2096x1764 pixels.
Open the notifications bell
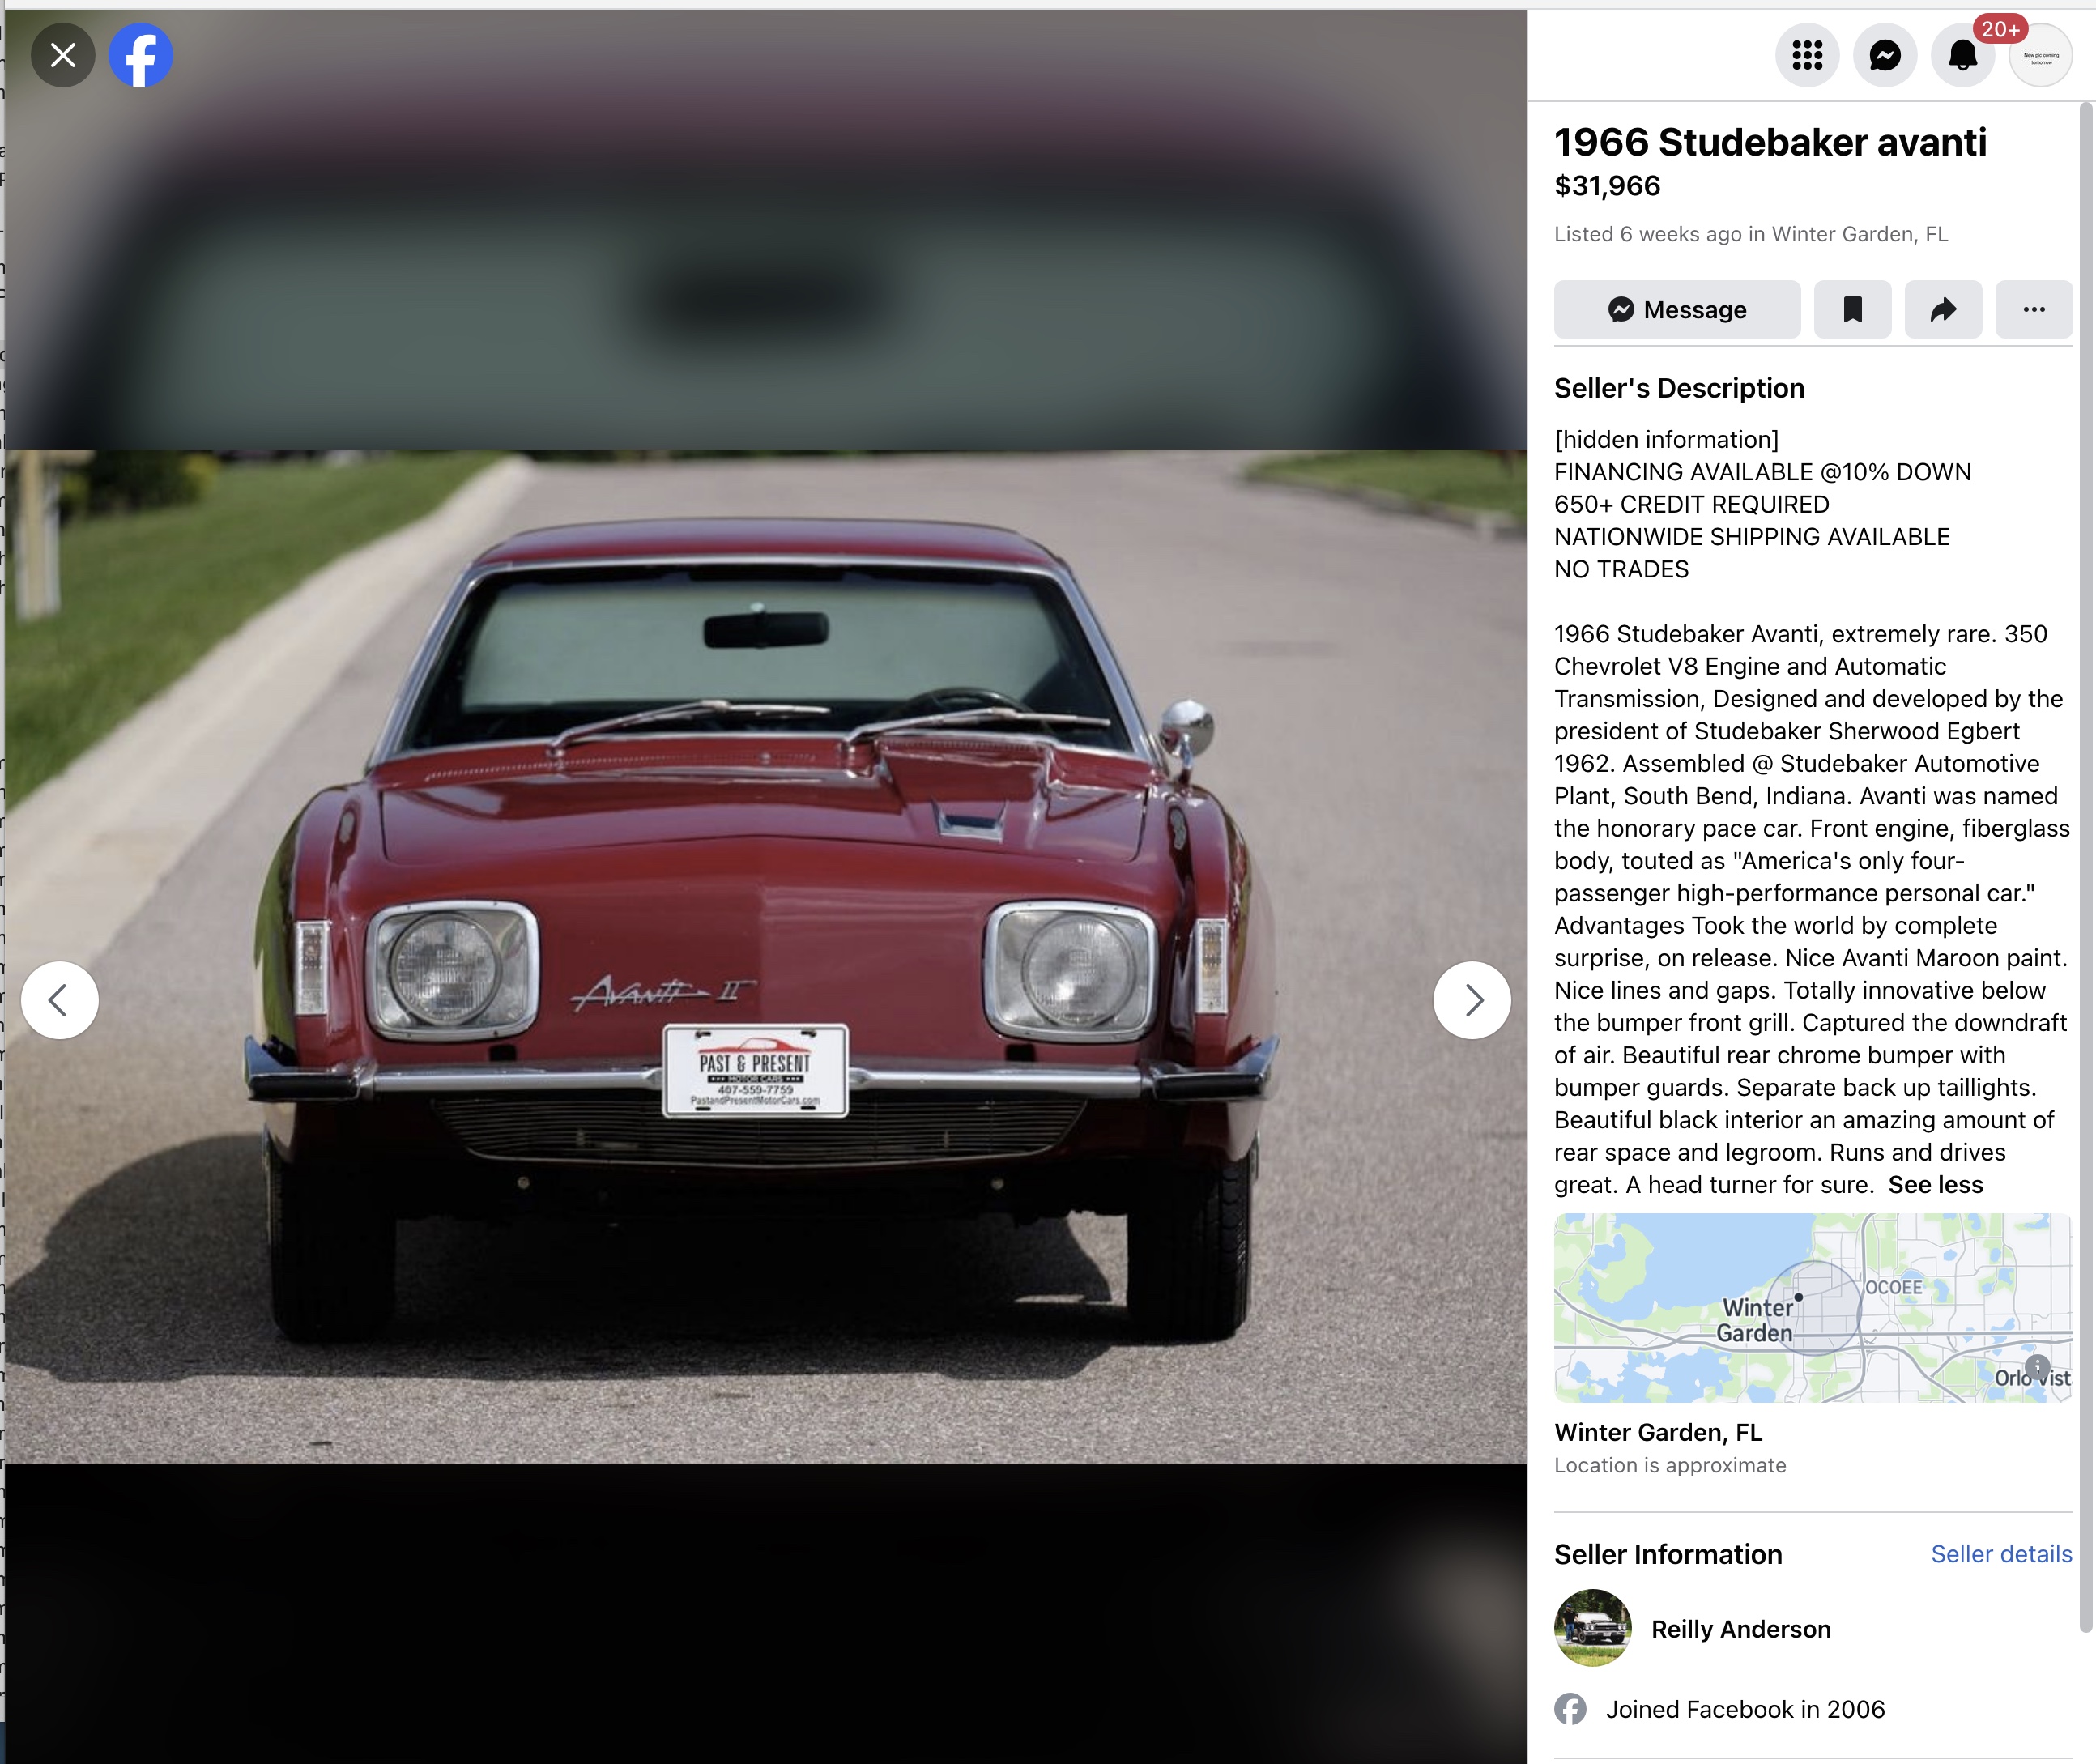[x=1963, y=55]
